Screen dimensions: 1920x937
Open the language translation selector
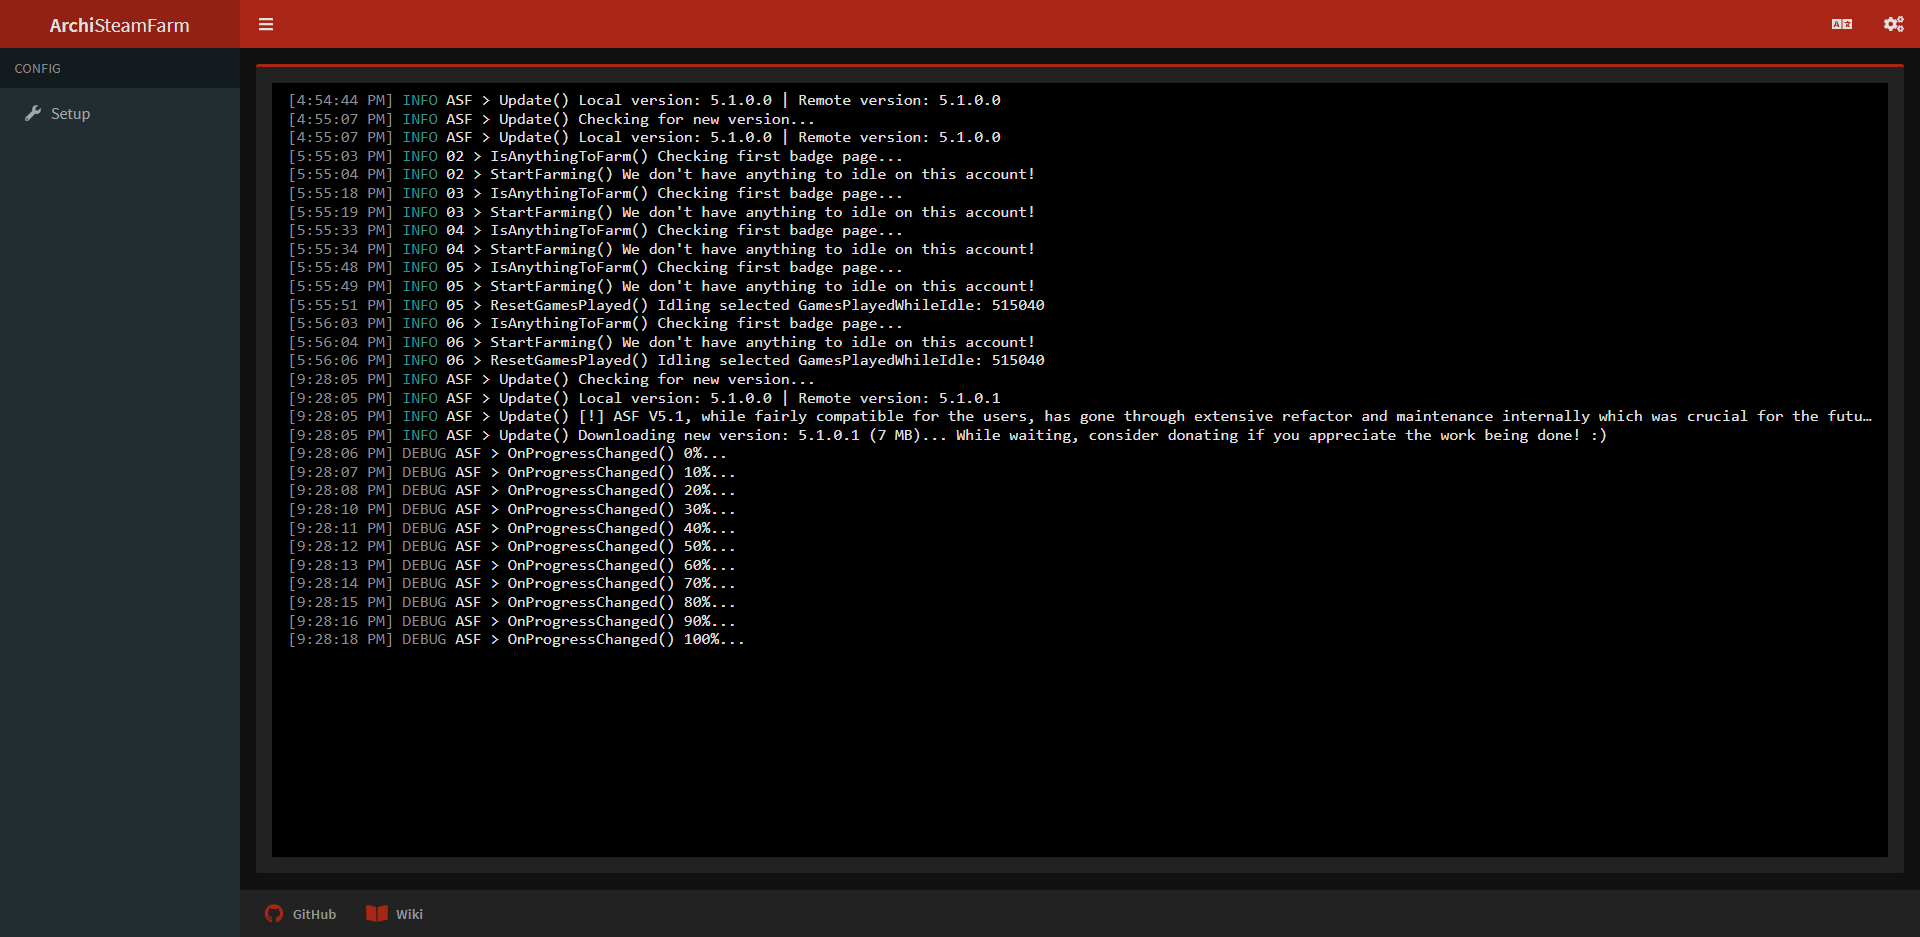(x=1843, y=24)
